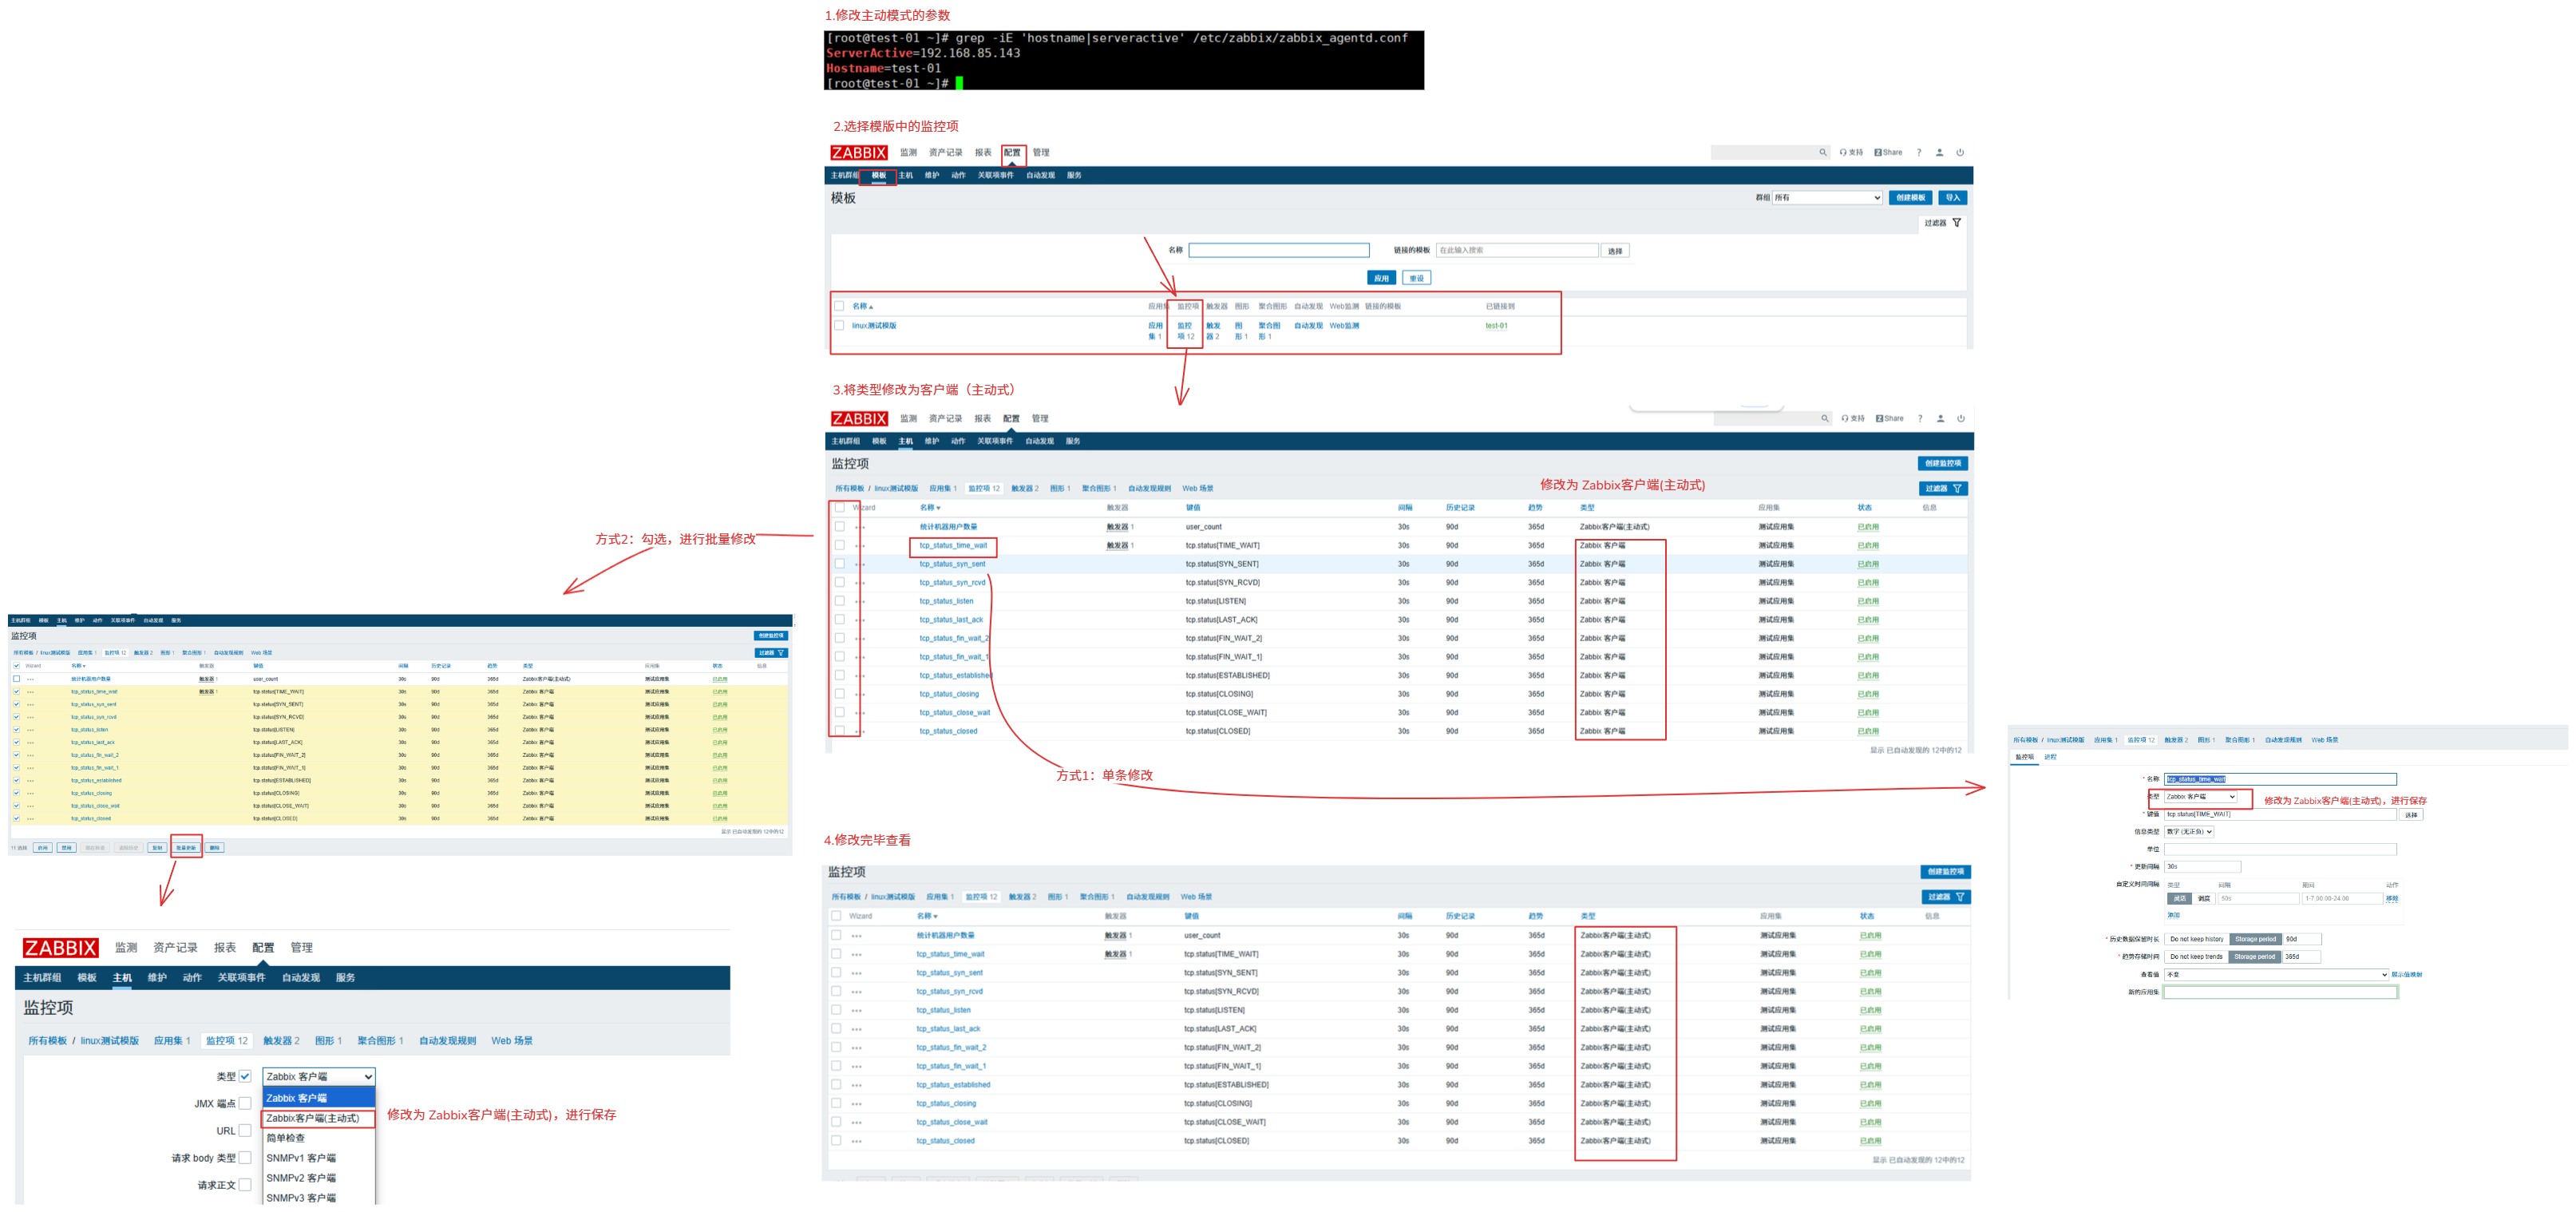Tick the 统计机器用户数量 row checkbox in step 4 list
The image size is (2576, 1212).
pyautogui.click(x=836, y=935)
